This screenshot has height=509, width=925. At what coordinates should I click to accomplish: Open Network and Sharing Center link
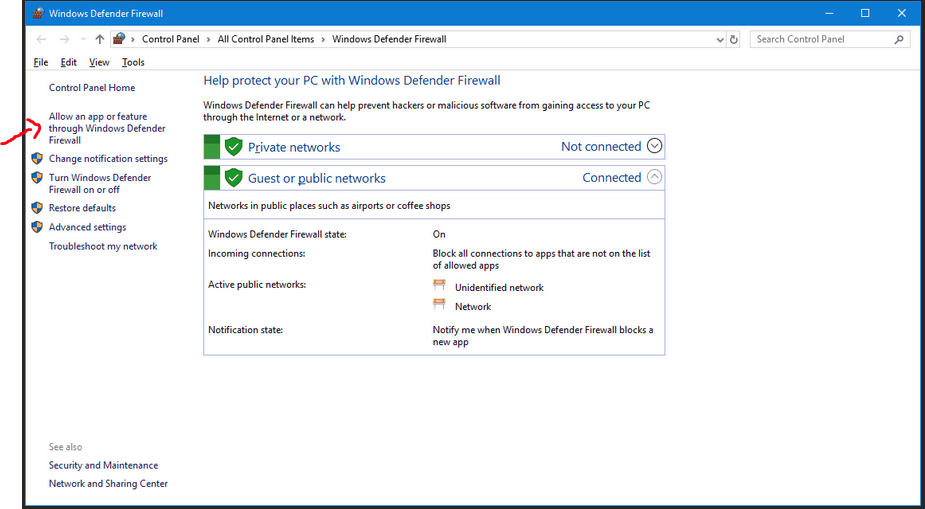pos(108,484)
